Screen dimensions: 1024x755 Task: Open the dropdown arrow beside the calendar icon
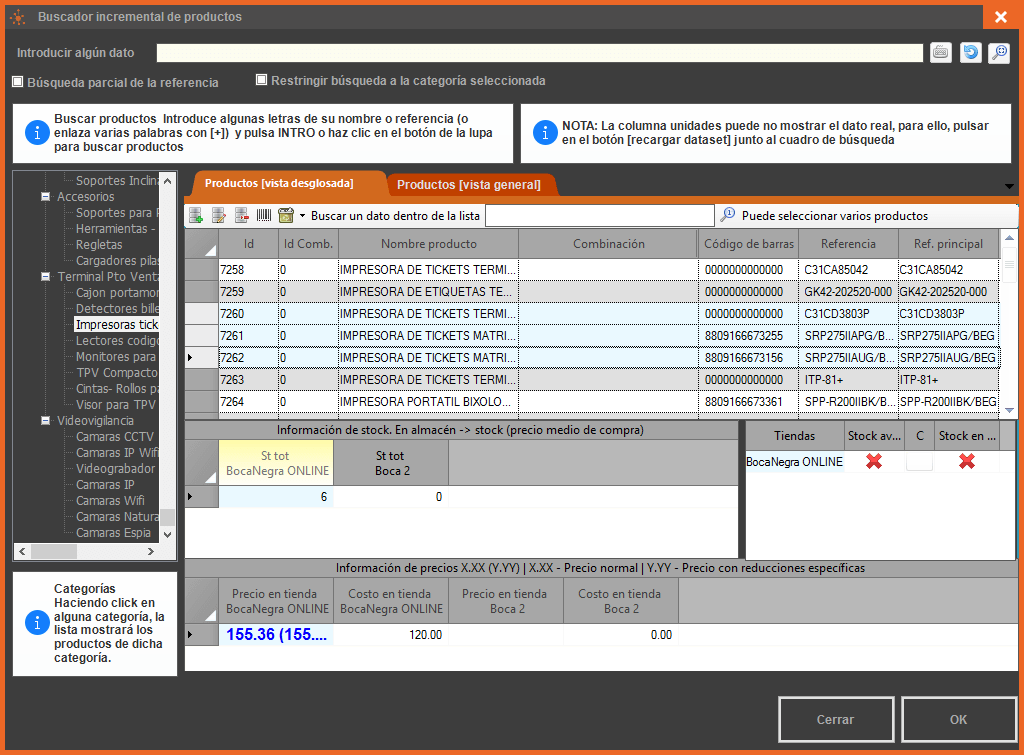tap(302, 216)
